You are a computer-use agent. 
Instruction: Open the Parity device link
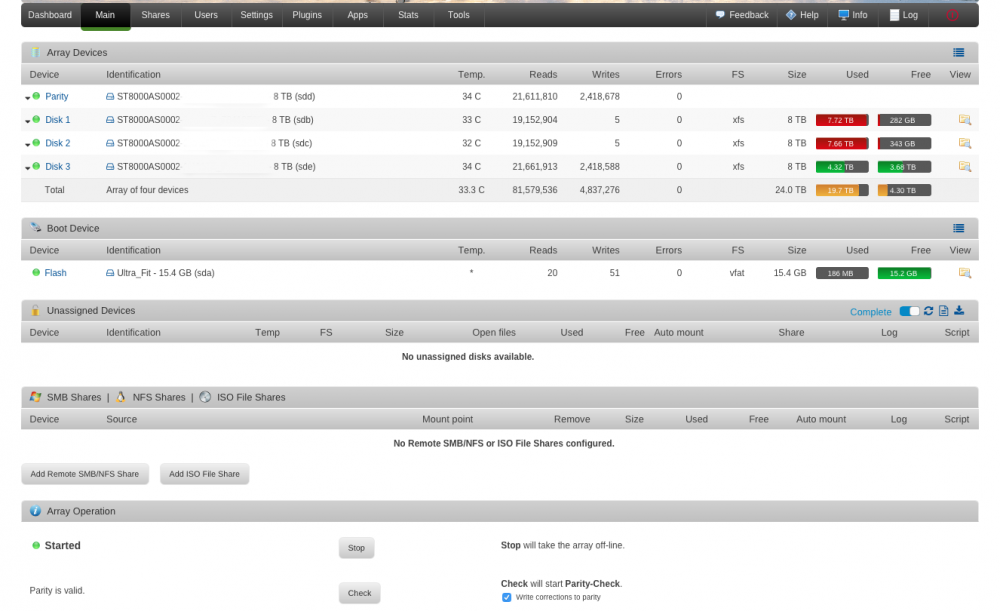56,96
